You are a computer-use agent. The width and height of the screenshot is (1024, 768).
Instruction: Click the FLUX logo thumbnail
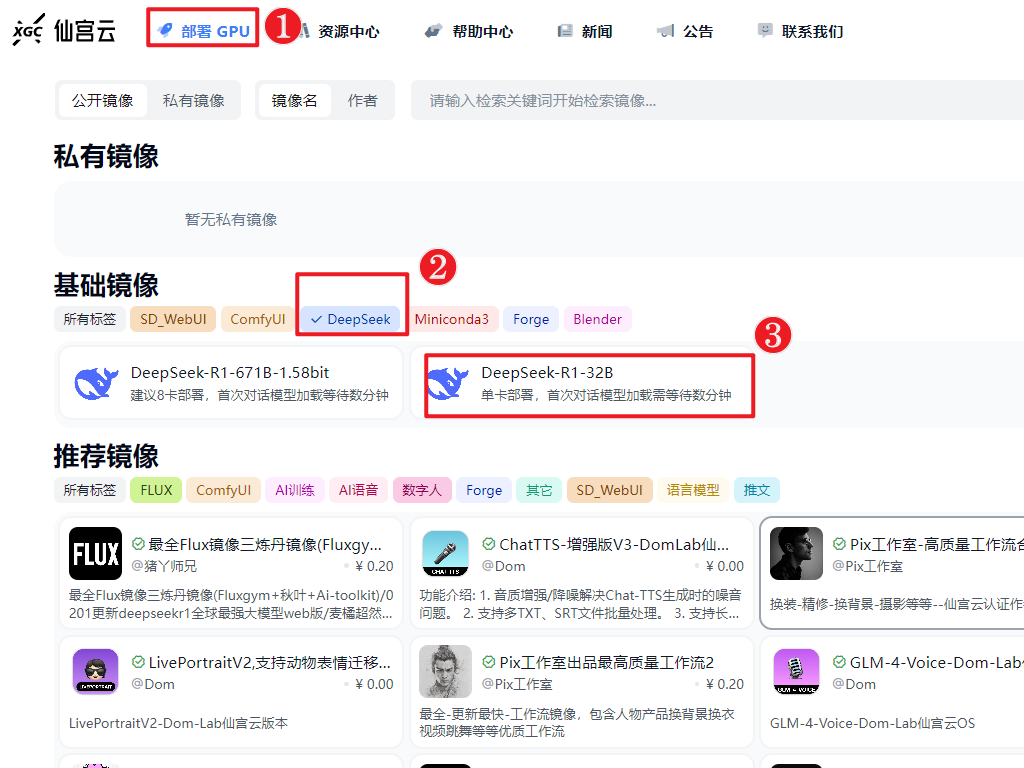pyautogui.click(x=95, y=553)
